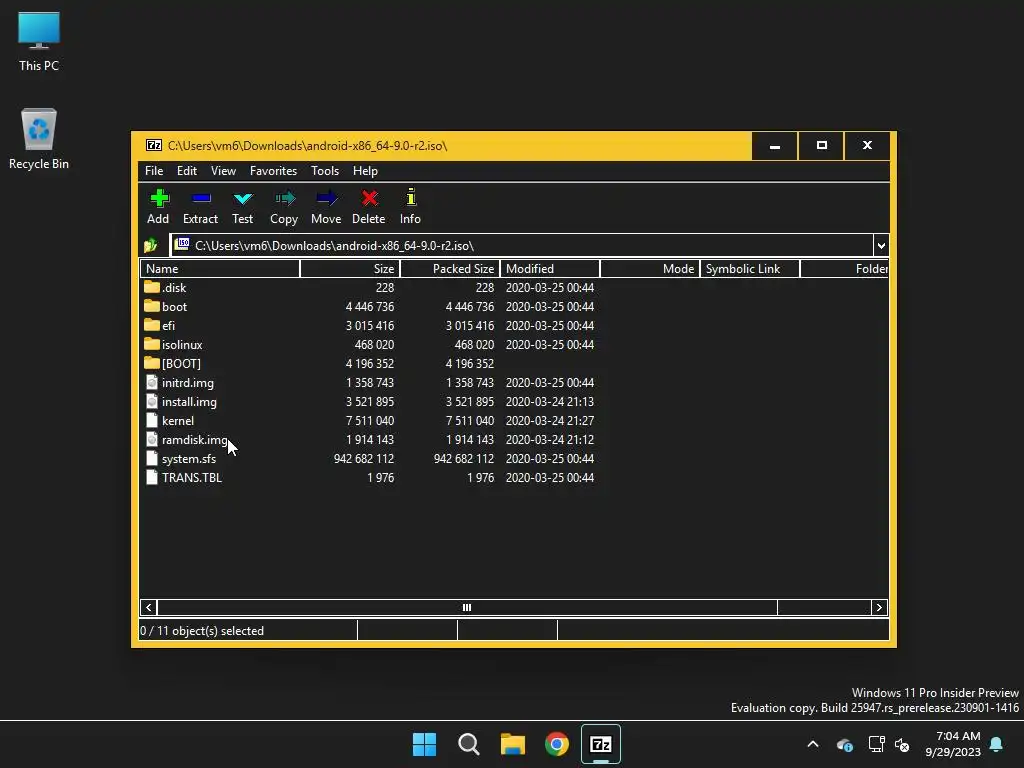Click the scroll left arrow
This screenshot has height=768, width=1024.
[x=149, y=607]
